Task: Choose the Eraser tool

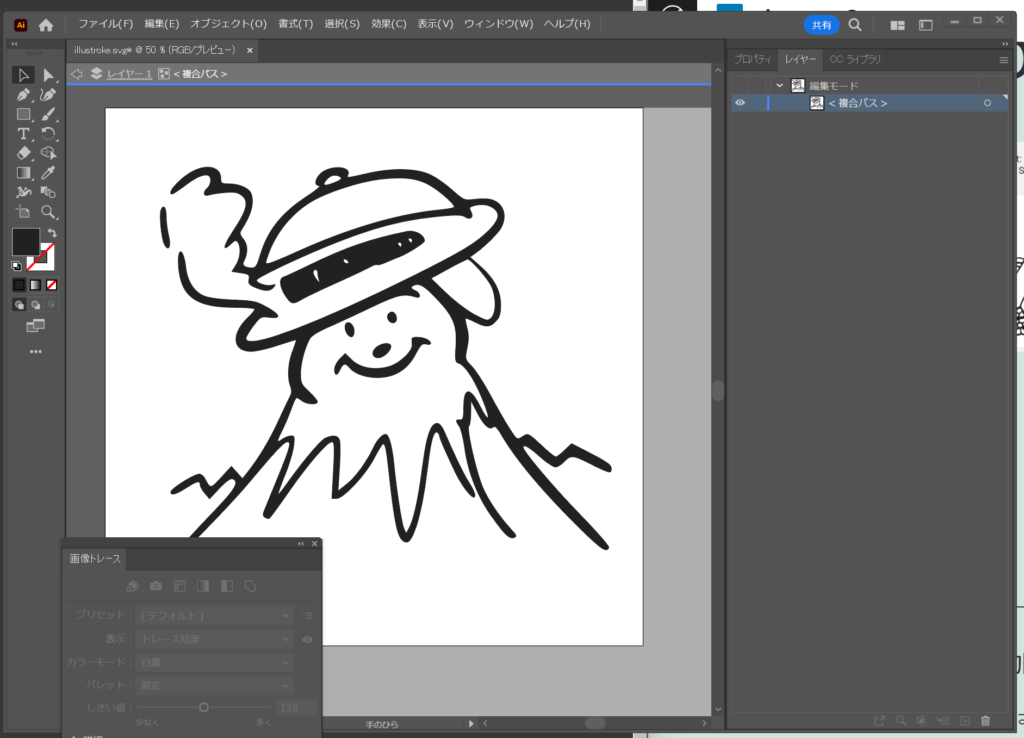Action: point(23,153)
